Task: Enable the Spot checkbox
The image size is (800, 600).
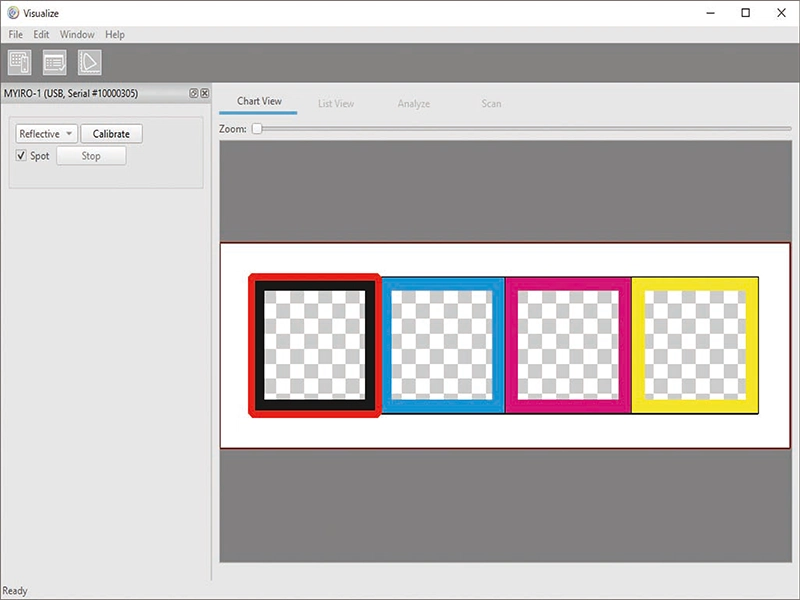Action: pyautogui.click(x=22, y=155)
